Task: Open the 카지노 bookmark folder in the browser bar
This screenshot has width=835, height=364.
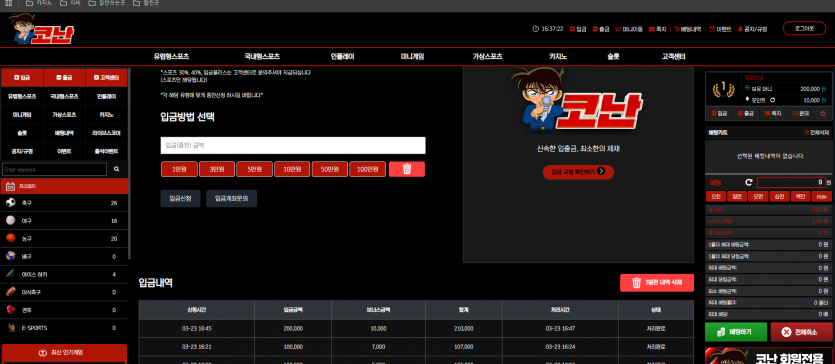Action: click(39, 3)
